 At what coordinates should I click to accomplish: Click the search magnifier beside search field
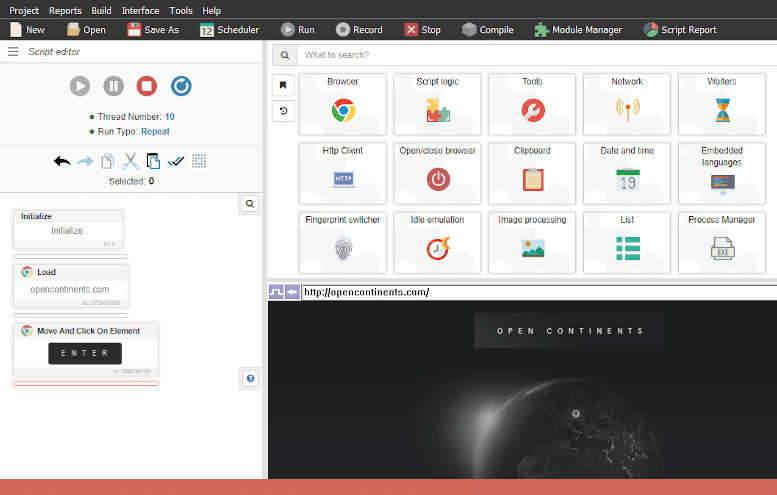[285, 55]
